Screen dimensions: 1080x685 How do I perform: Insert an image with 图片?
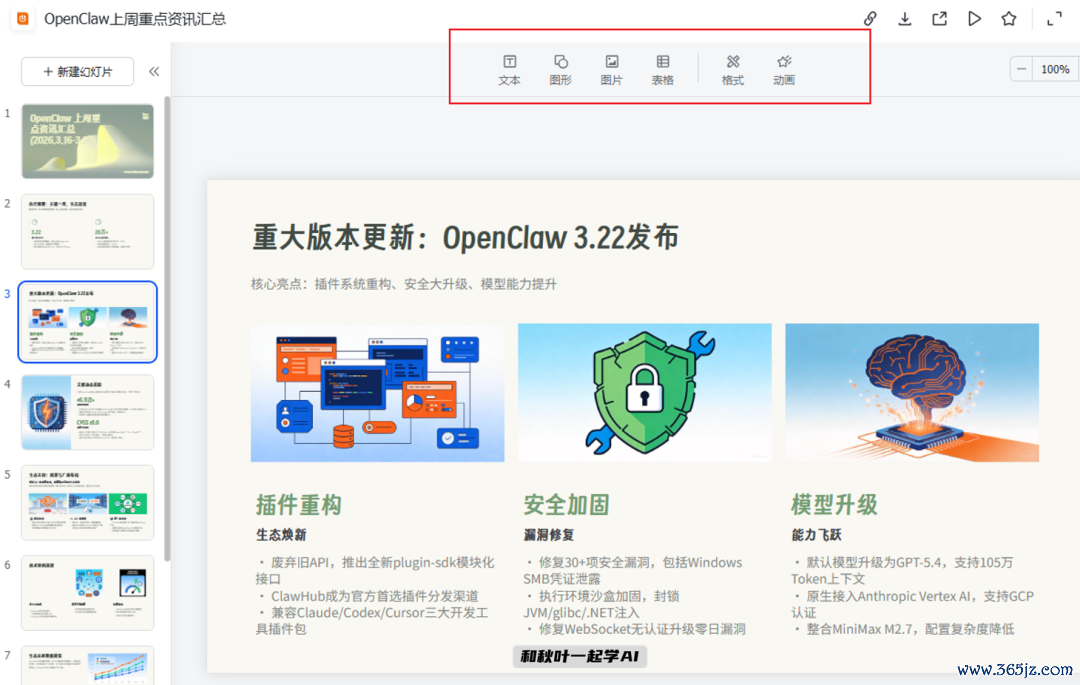pyautogui.click(x=611, y=70)
